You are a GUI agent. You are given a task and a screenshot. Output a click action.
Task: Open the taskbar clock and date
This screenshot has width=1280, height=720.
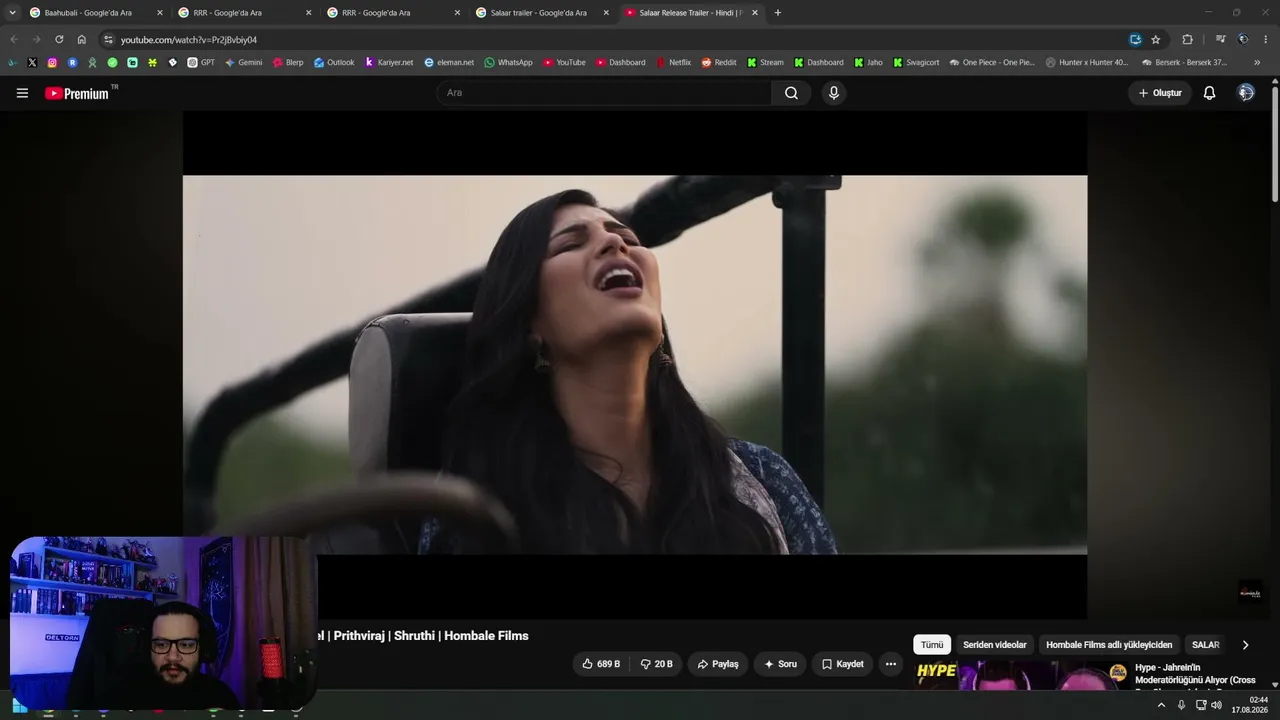[x=1250, y=705]
